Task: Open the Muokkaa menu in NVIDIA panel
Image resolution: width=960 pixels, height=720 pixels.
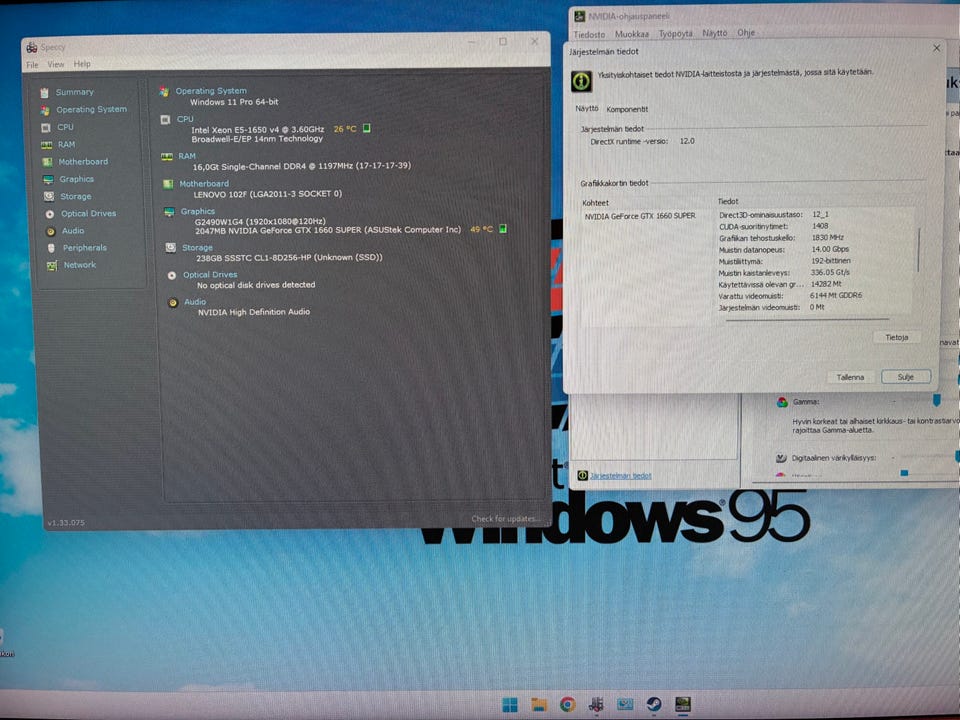Action: click(631, 34)
